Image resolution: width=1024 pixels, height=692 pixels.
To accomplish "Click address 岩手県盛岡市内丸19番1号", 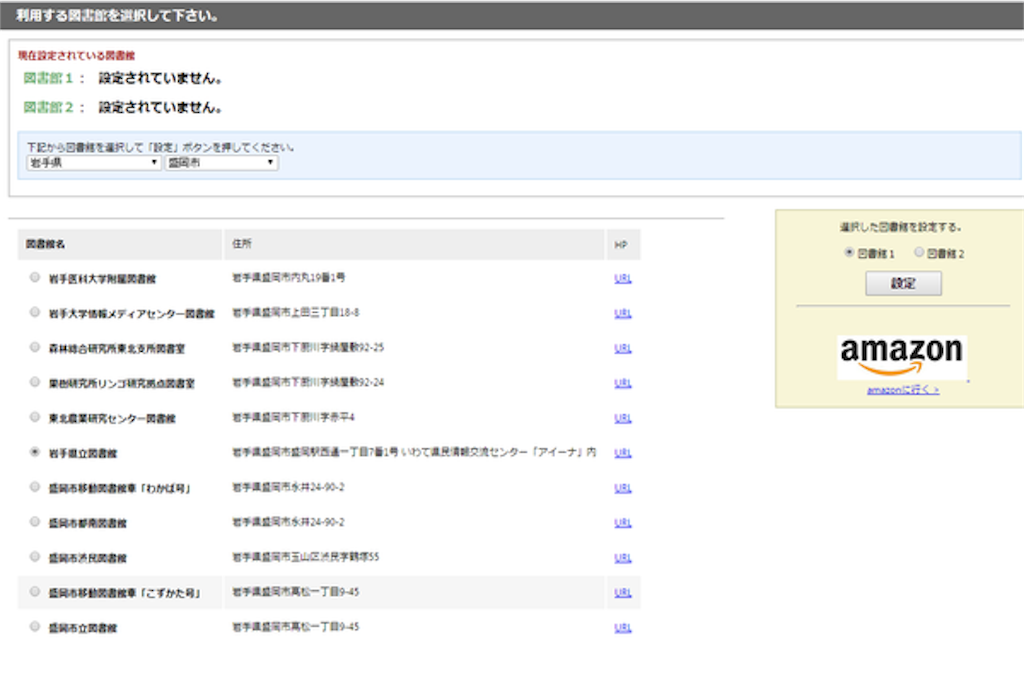I will click(289, 277).
